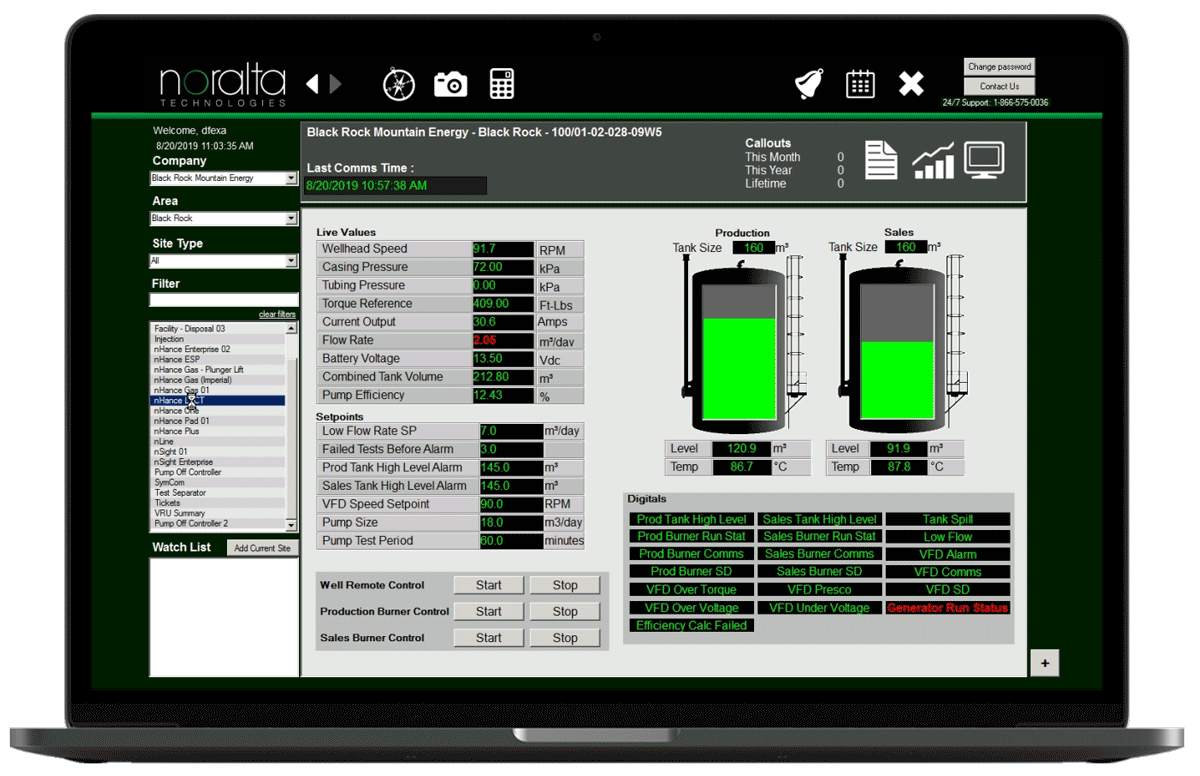The image size is (1200, 776).
Task: Select Test Separator in the site list
Action: [x=218, y=493]
